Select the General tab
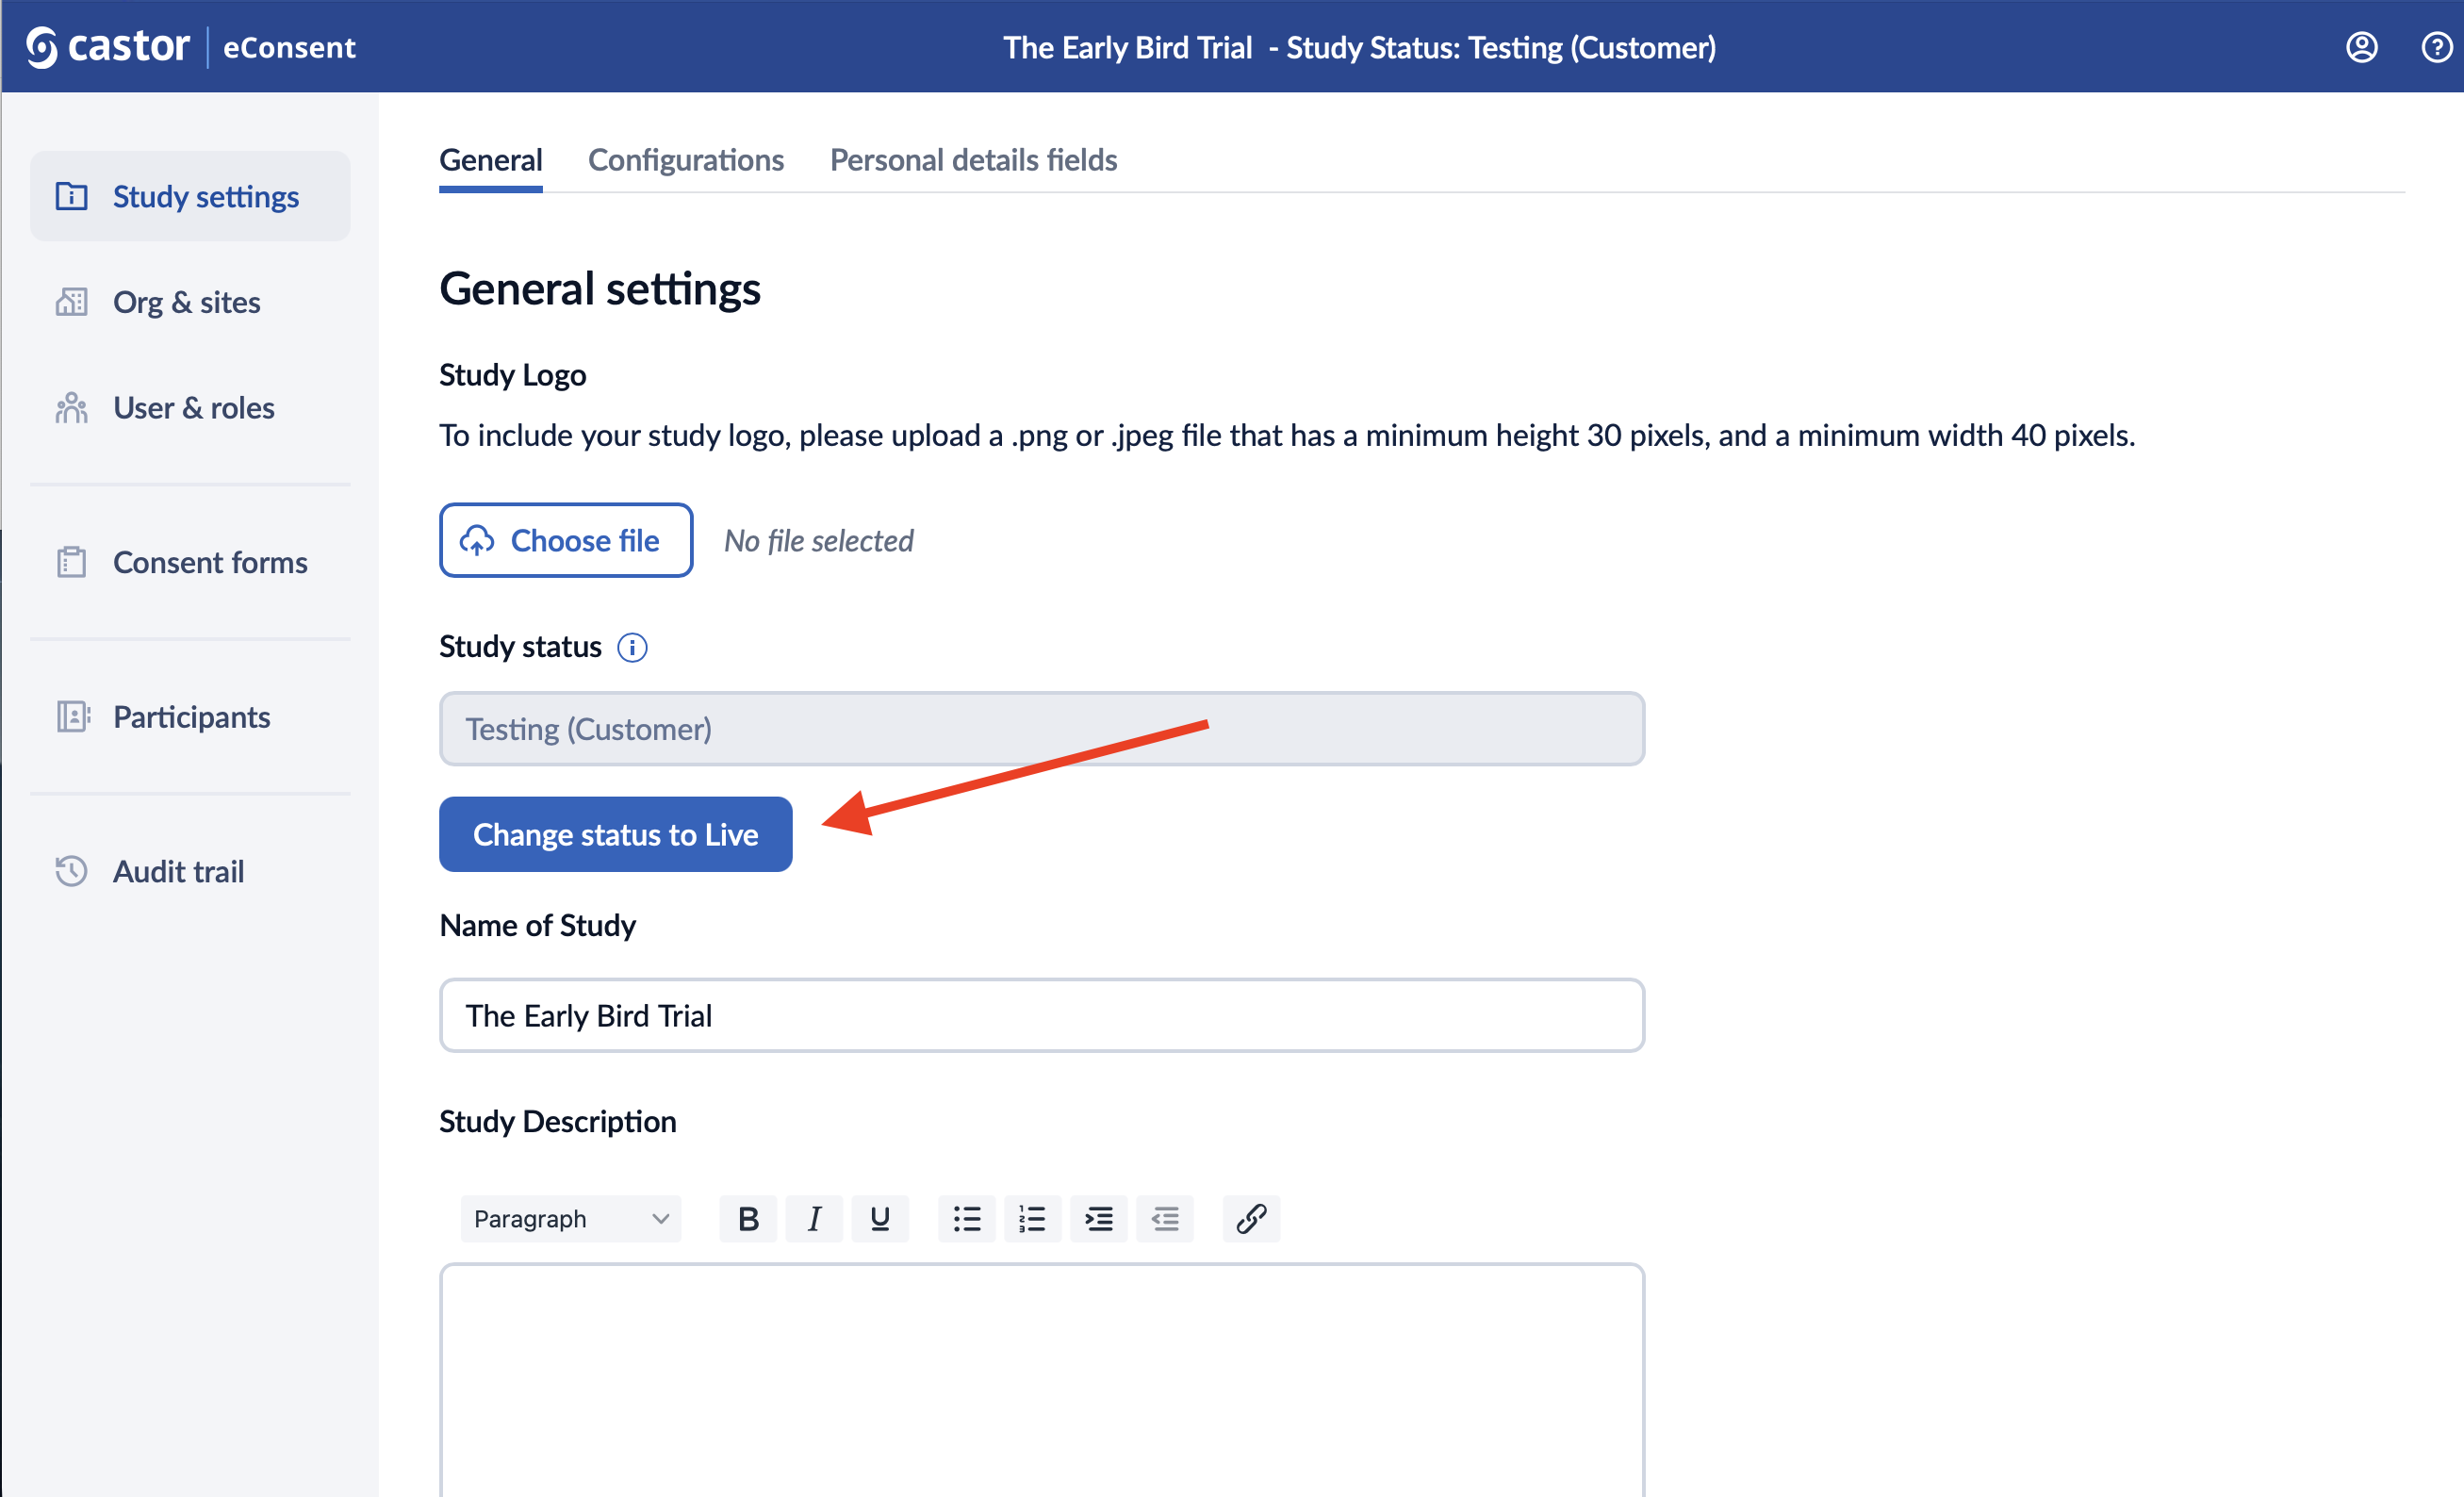The width and height of the screenshot is (2464, 1497). [x=491, y=160]
